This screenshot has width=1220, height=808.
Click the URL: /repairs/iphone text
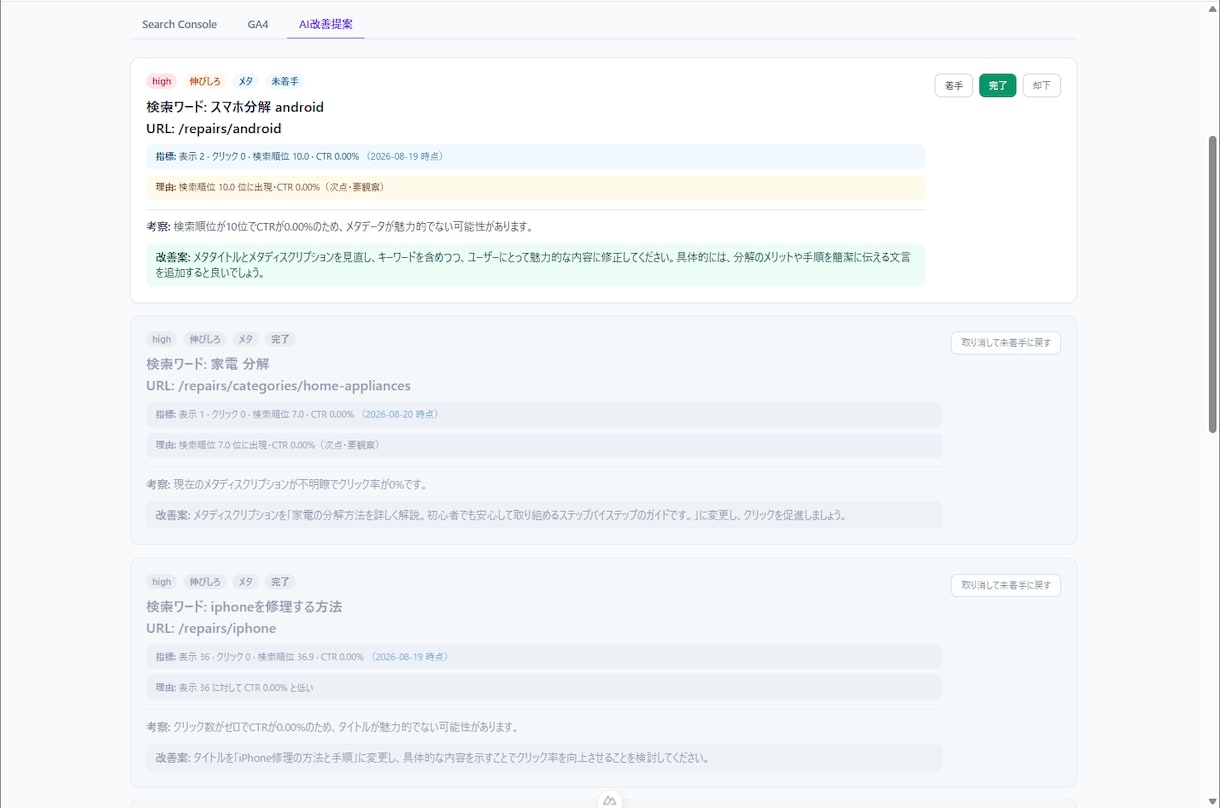(x=211, y=629)
